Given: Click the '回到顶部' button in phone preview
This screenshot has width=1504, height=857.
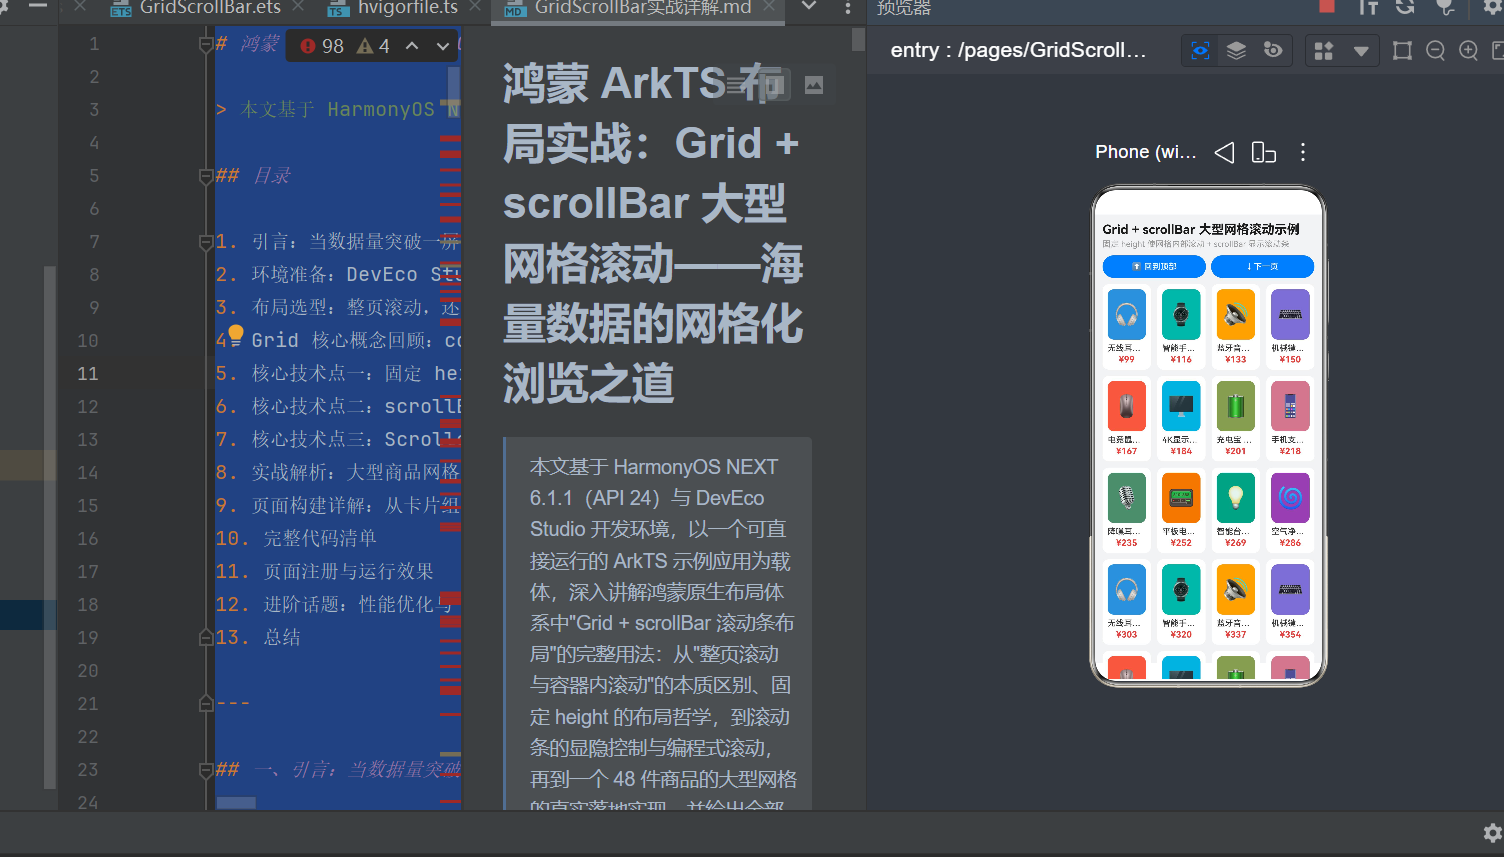Looking at the screenshot, I should (x=1154, y=267).
